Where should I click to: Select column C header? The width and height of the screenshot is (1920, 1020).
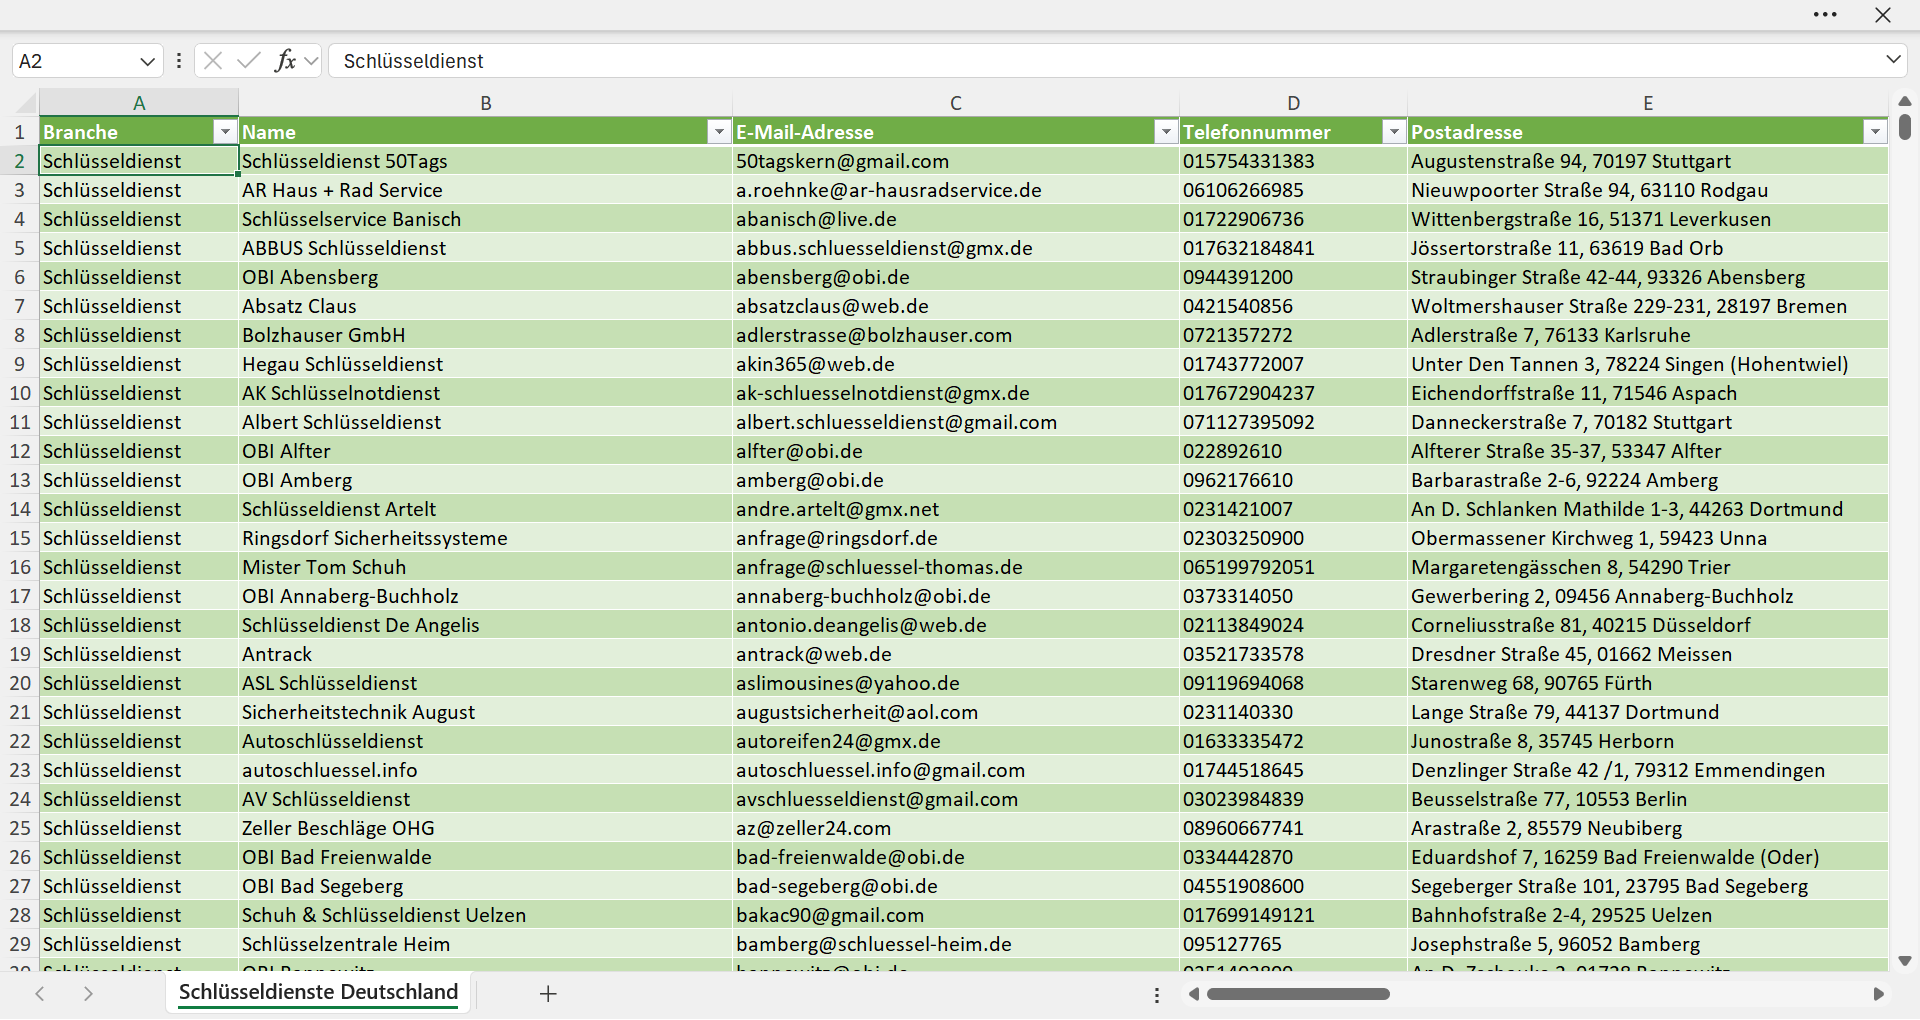tap(956, 102)
